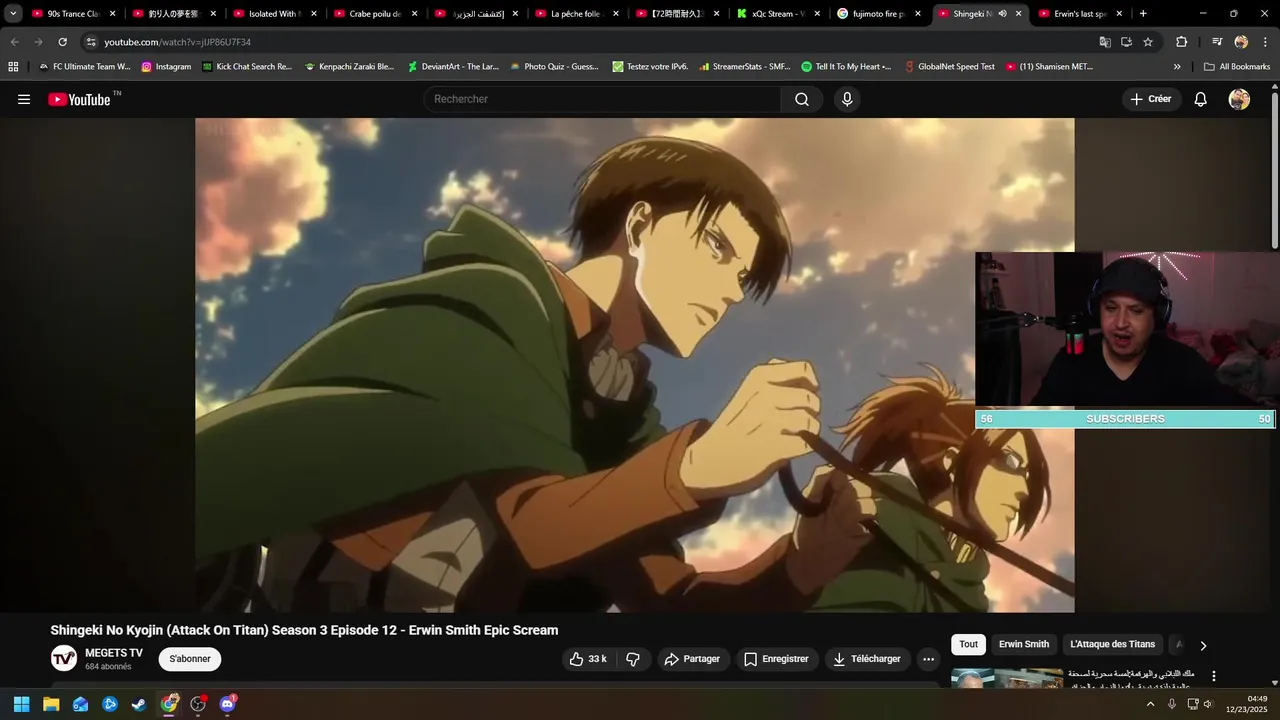Screen dimensions: 1280x720
Task: Click the address bar URL
Action: point(177,42)
